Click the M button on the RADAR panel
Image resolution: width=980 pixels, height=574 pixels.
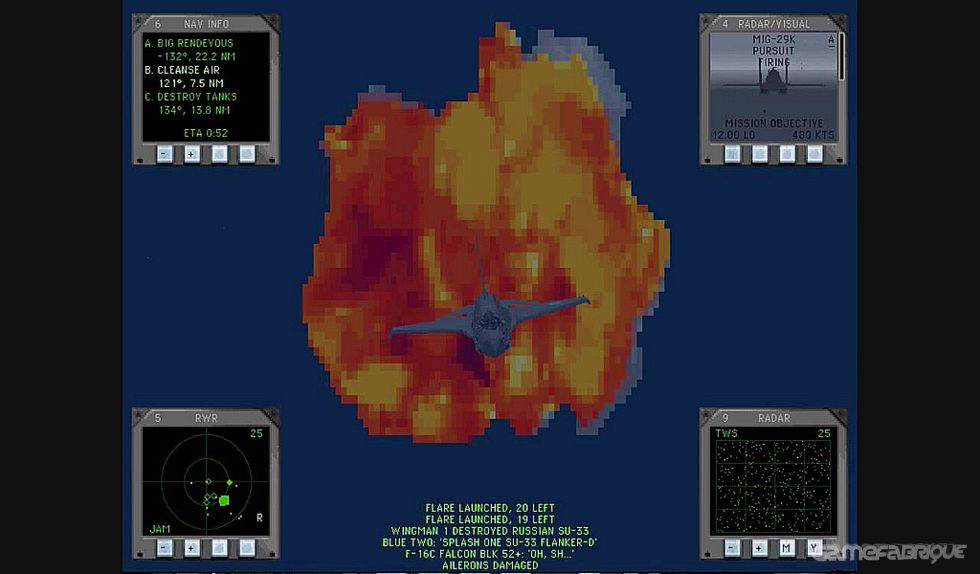click(x=787, y=548)
